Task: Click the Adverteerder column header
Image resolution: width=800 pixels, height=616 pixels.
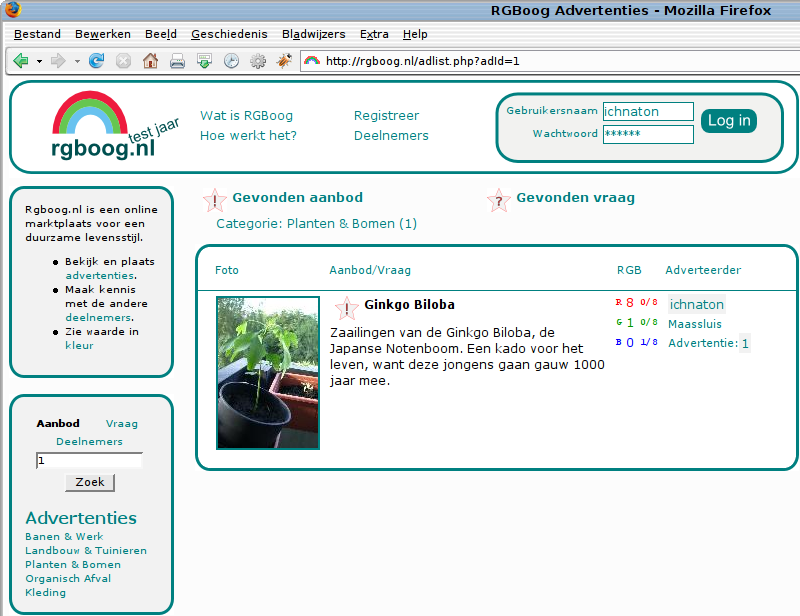Action: click(703, 270)
